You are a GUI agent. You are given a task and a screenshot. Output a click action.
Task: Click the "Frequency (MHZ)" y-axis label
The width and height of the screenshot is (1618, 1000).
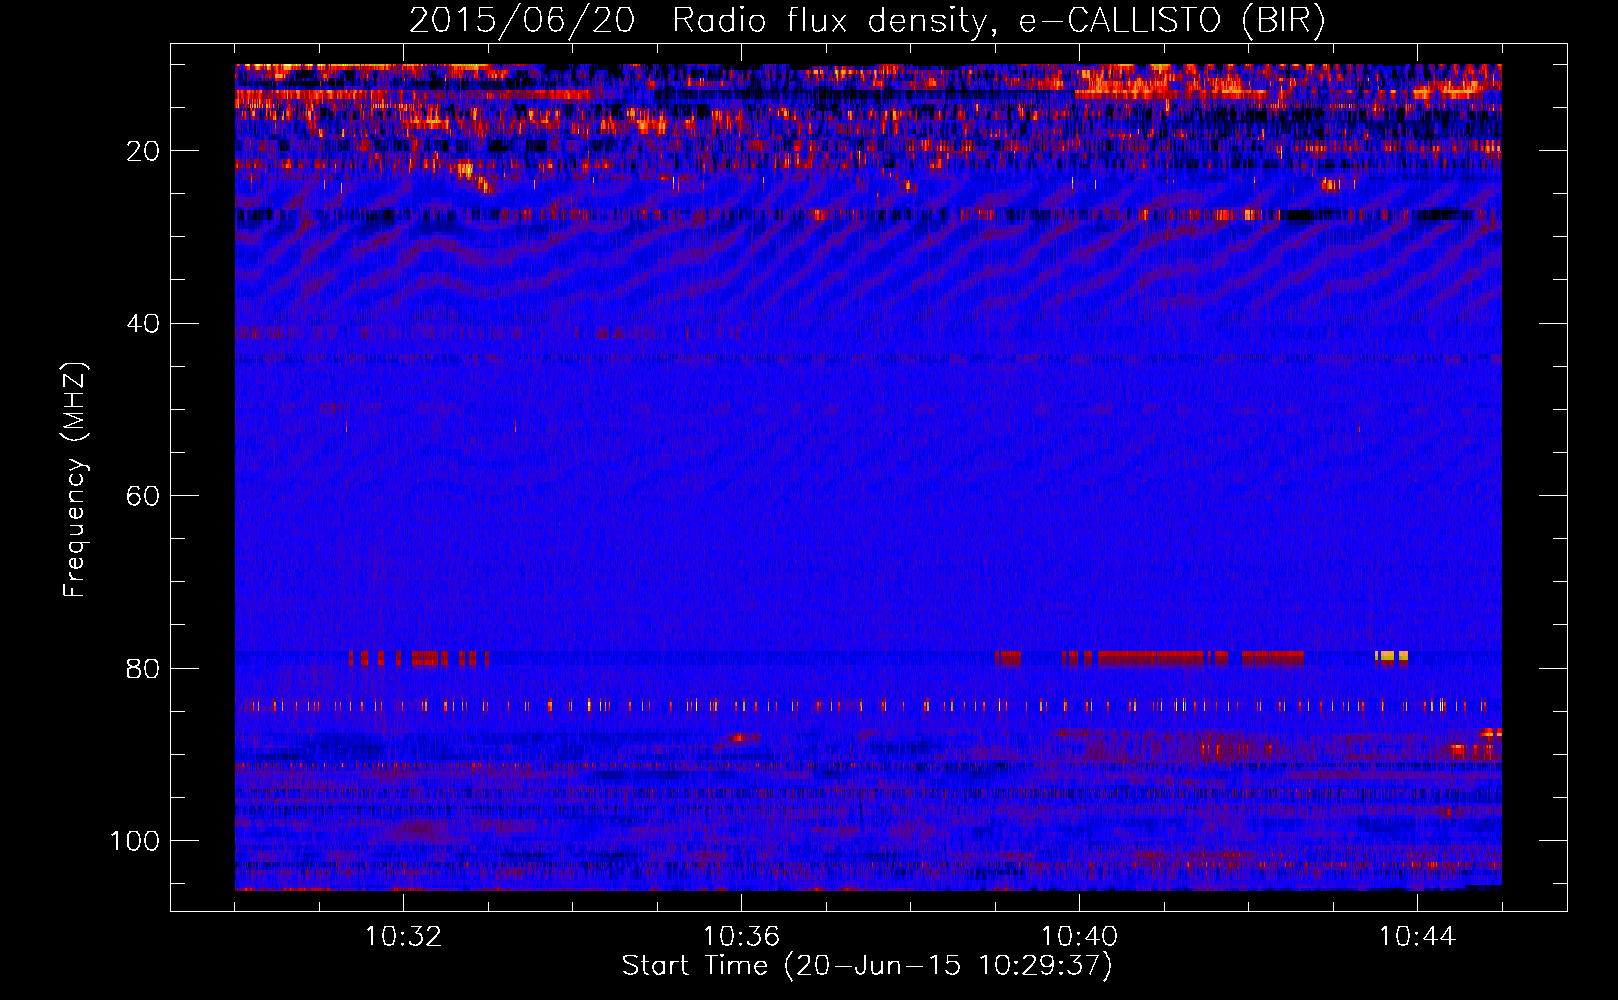click(x=75, y=480)
